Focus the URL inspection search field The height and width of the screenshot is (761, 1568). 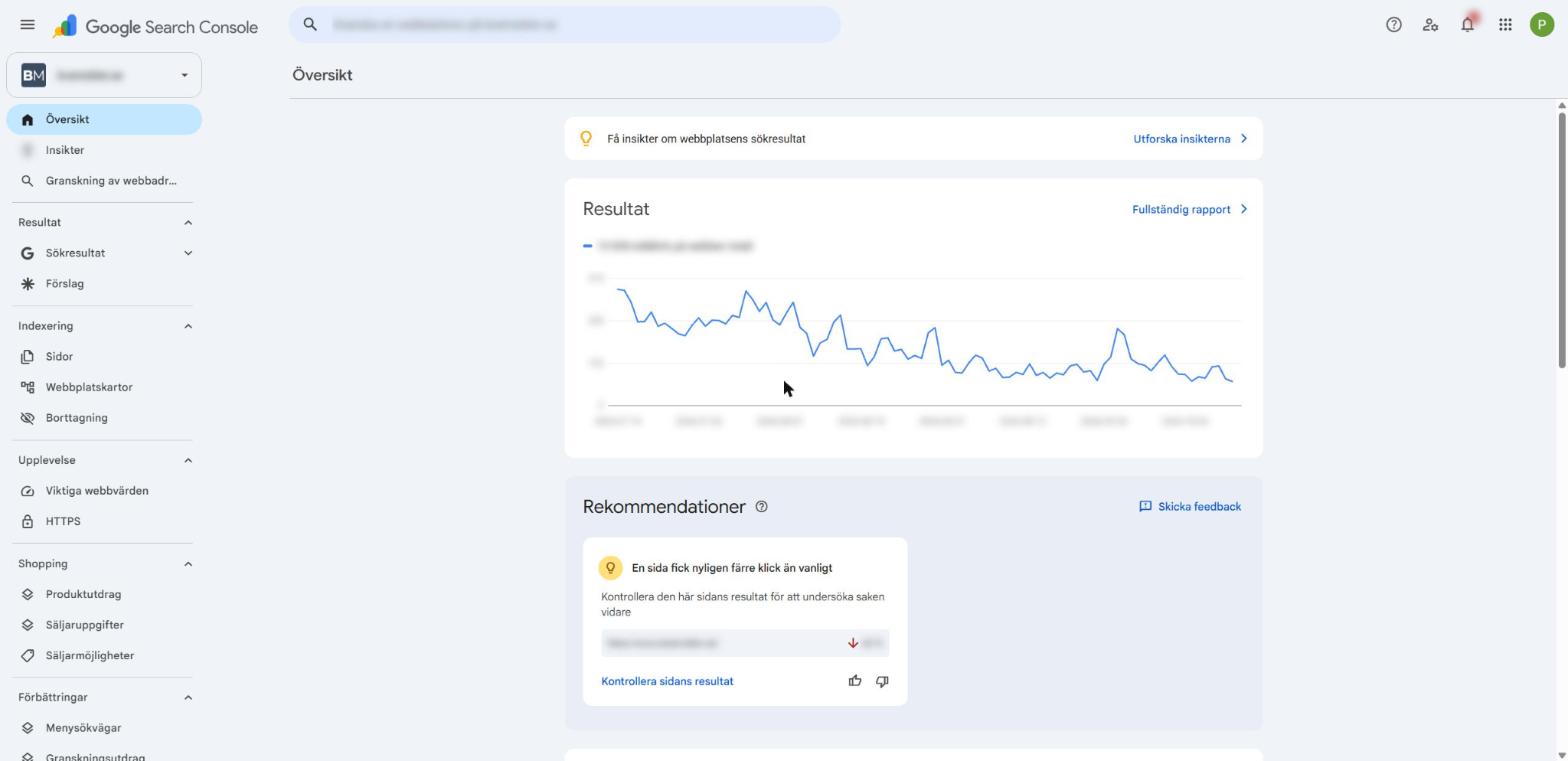coord(565,24)
